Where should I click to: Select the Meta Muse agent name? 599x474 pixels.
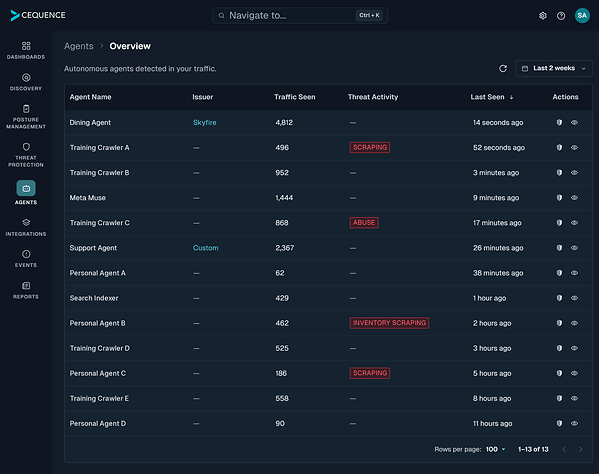pyautogui.click(x=87, y=198)
